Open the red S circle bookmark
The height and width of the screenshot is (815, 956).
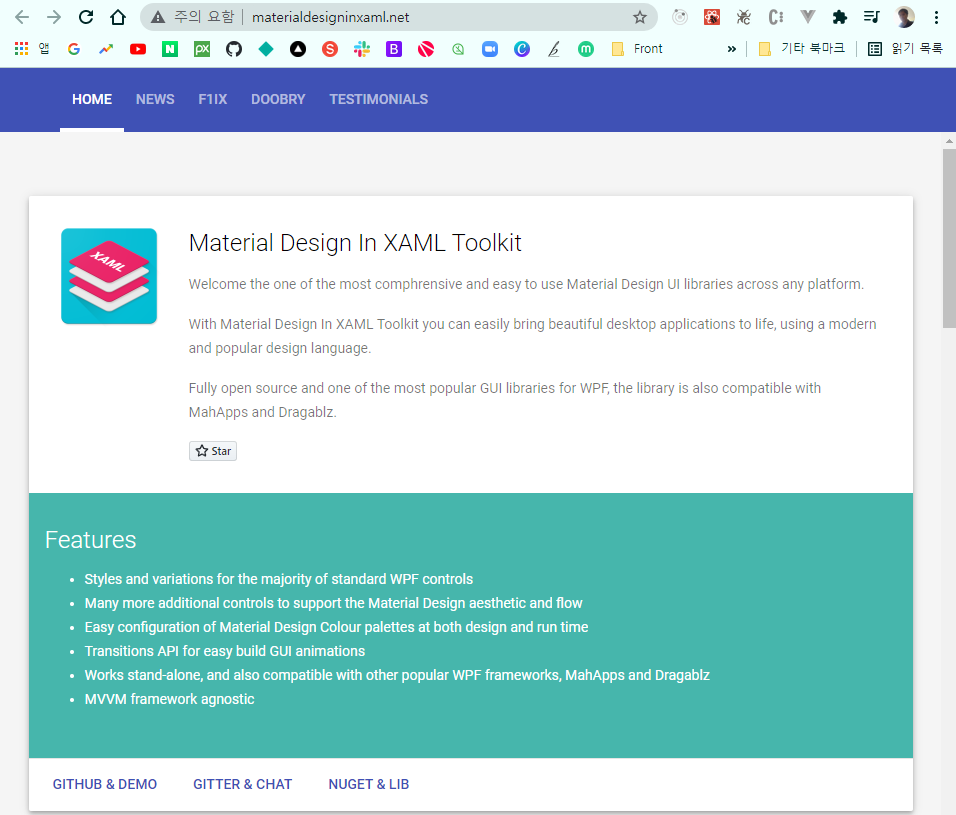330,49
